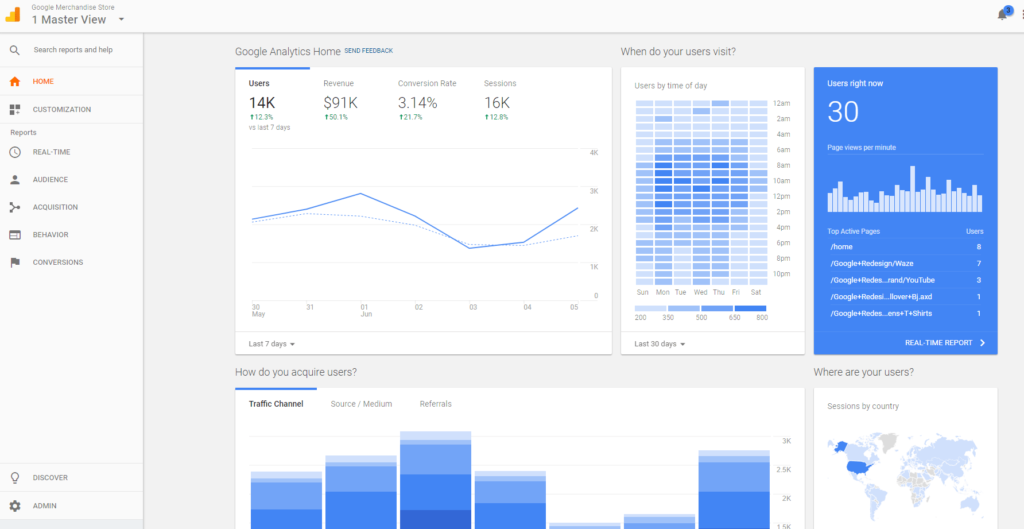
Task: Click the Real-Time Report chevron arrow
Action: (x=982, y=343)
